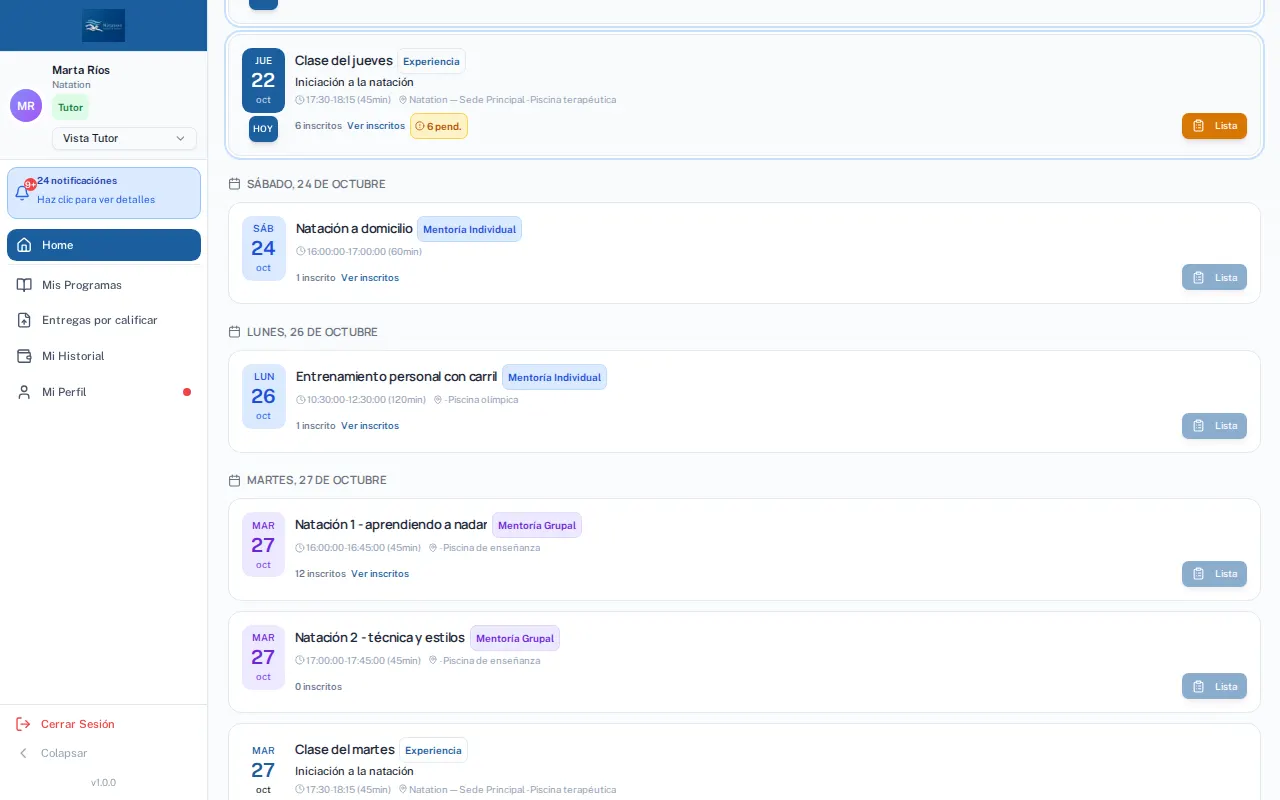
Task: Click the Mentoría Grupal tag on Natación 2
Action: pos(515,638)
